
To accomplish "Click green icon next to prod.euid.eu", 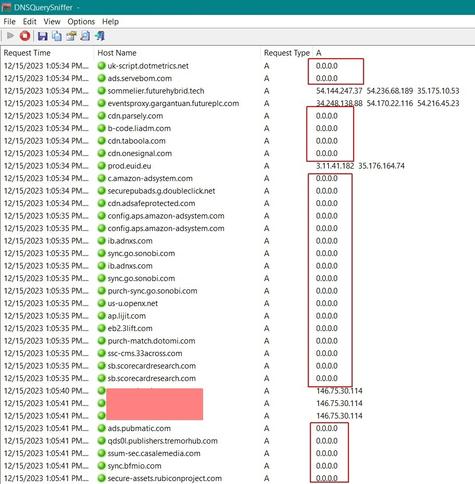I will pos(101,166).
